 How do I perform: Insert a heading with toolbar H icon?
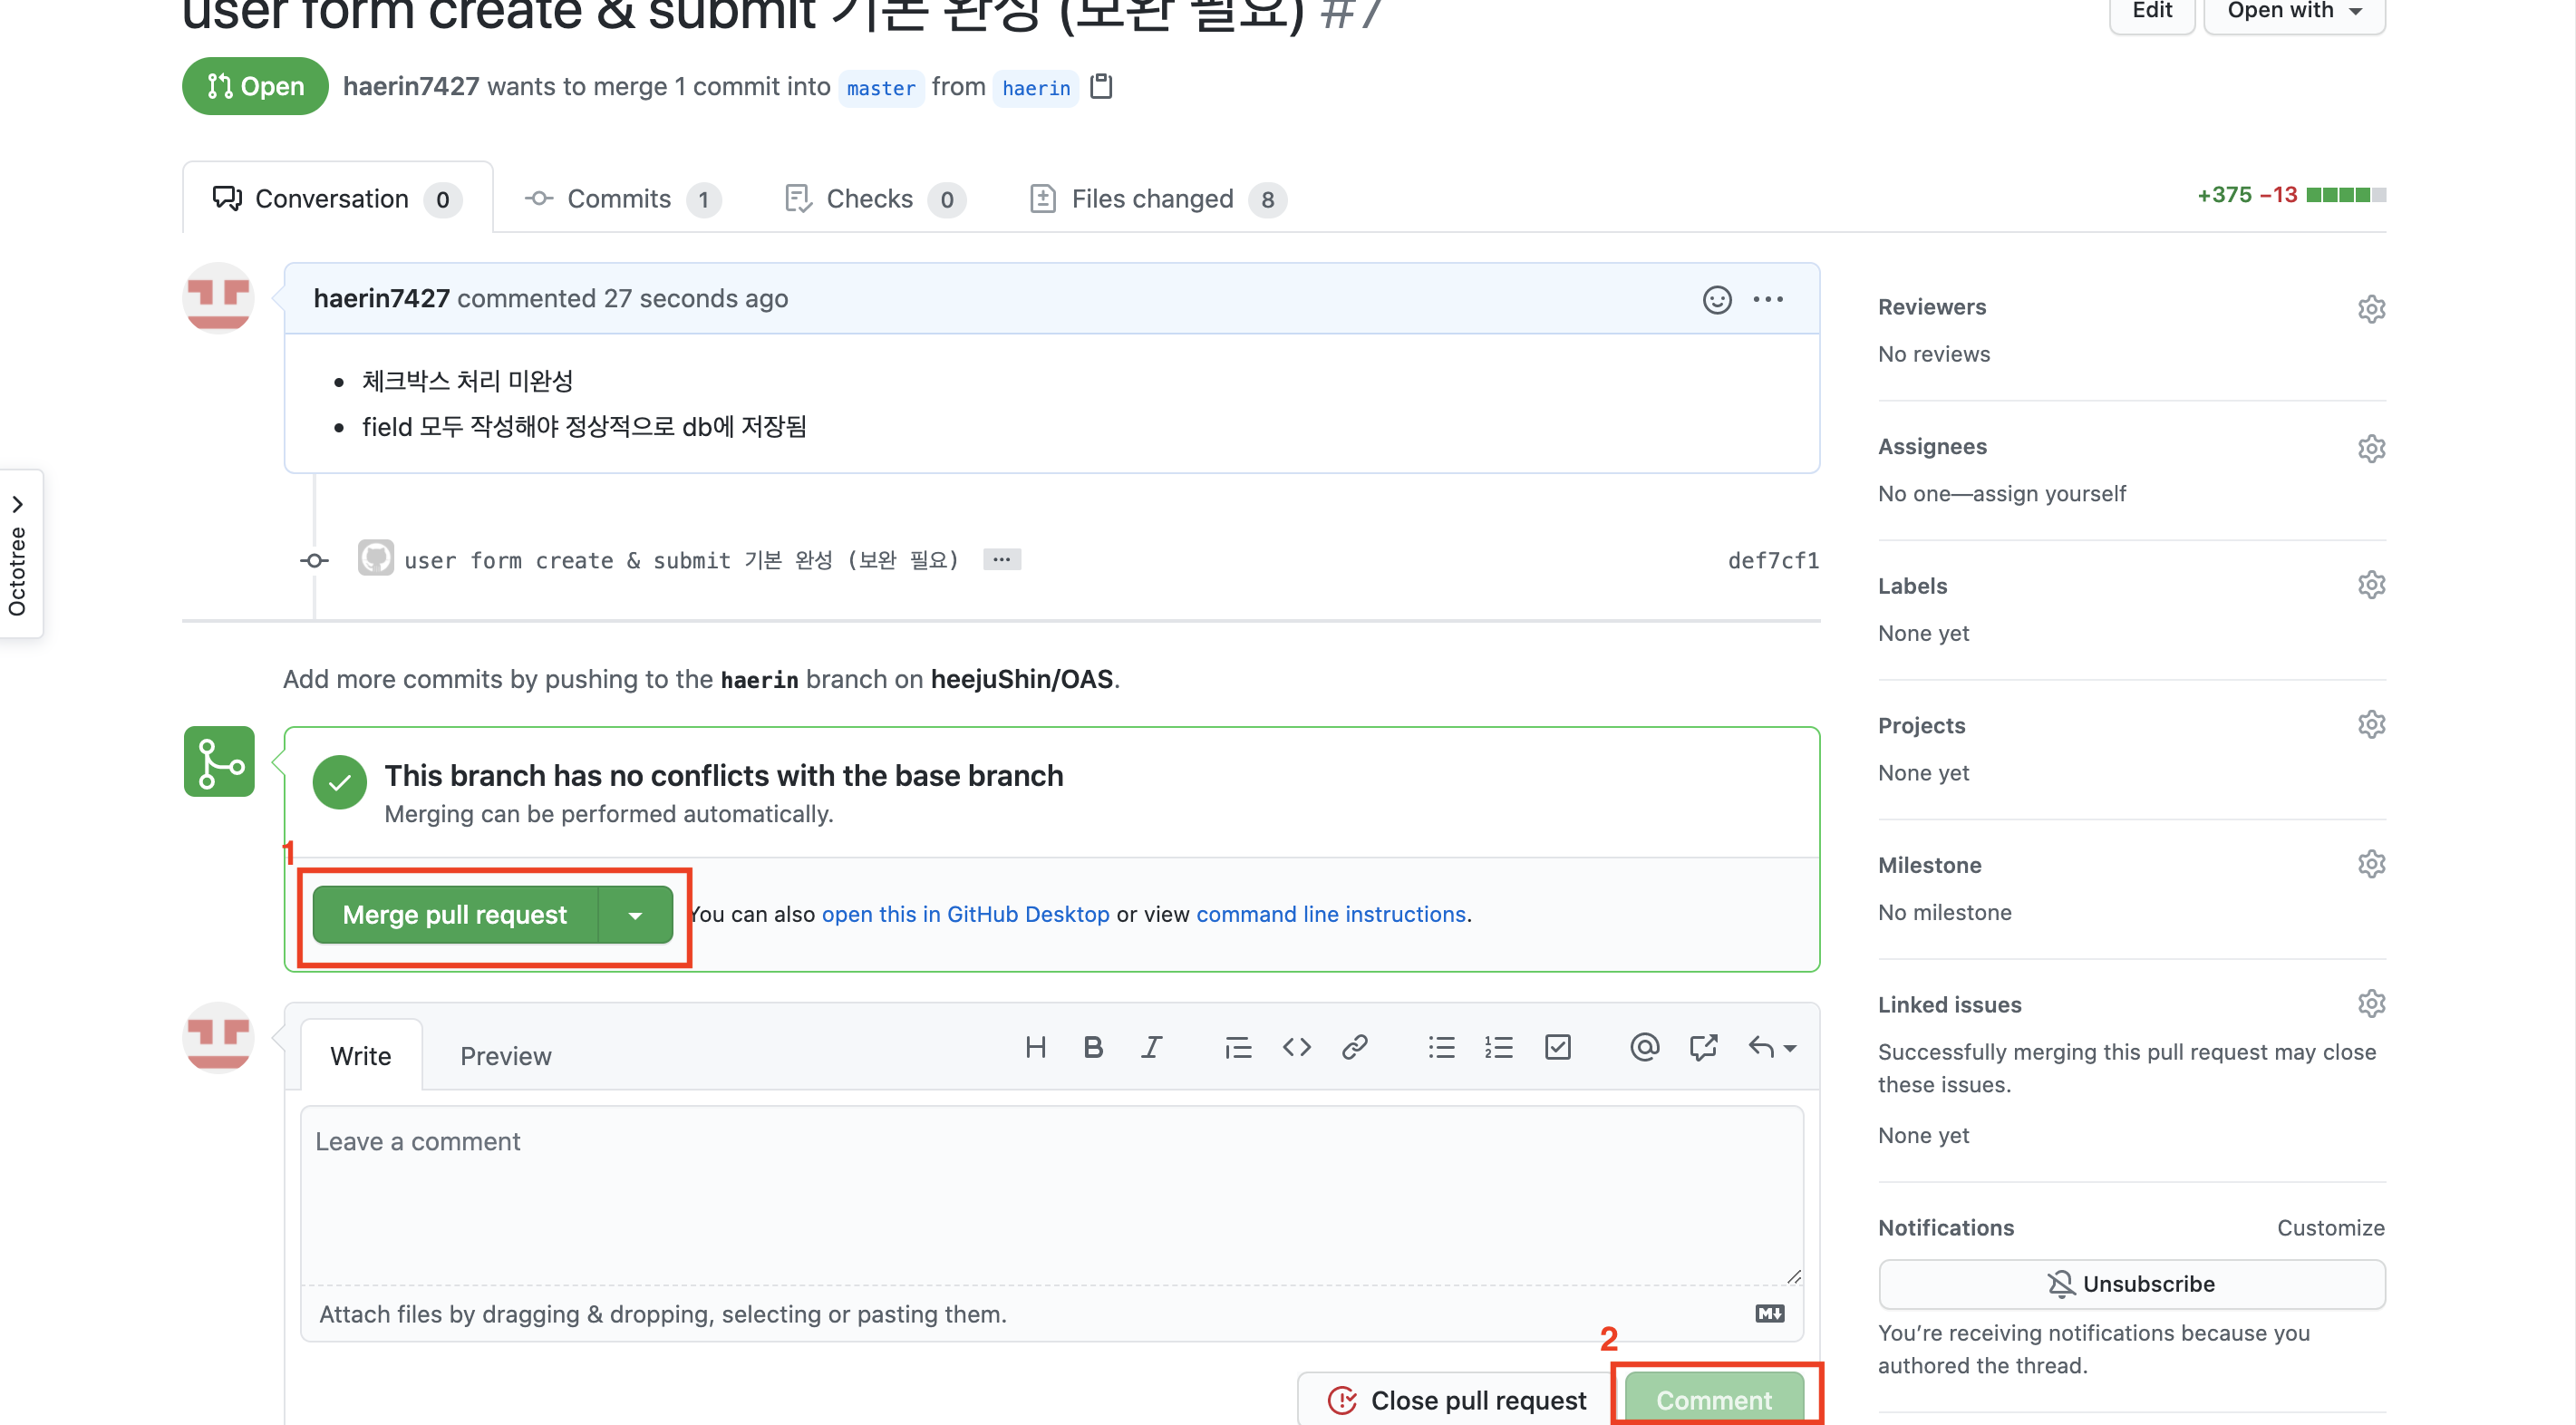pos(1035,1047)
